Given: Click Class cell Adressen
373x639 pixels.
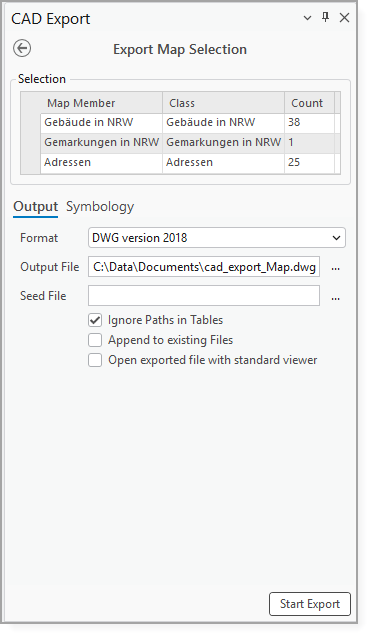Looking at the screenshot, I should 223,163.
